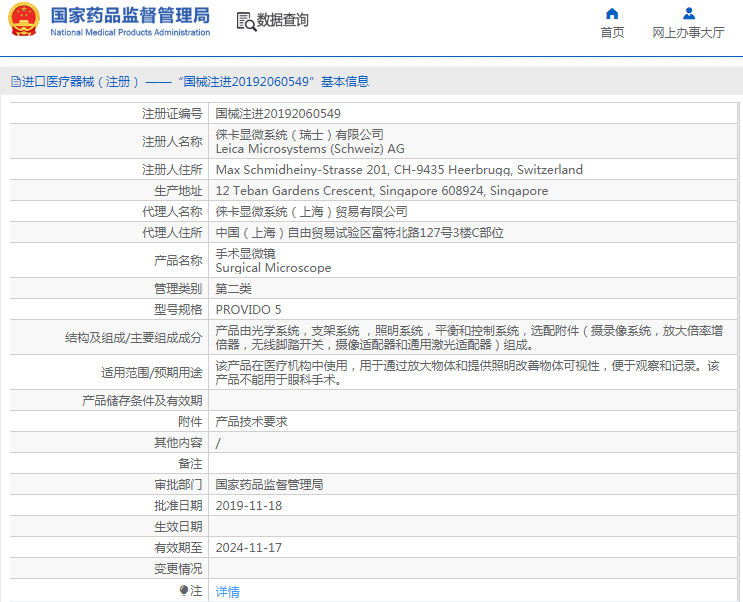Click the bulb icon beside 注

tap(184, 590)
